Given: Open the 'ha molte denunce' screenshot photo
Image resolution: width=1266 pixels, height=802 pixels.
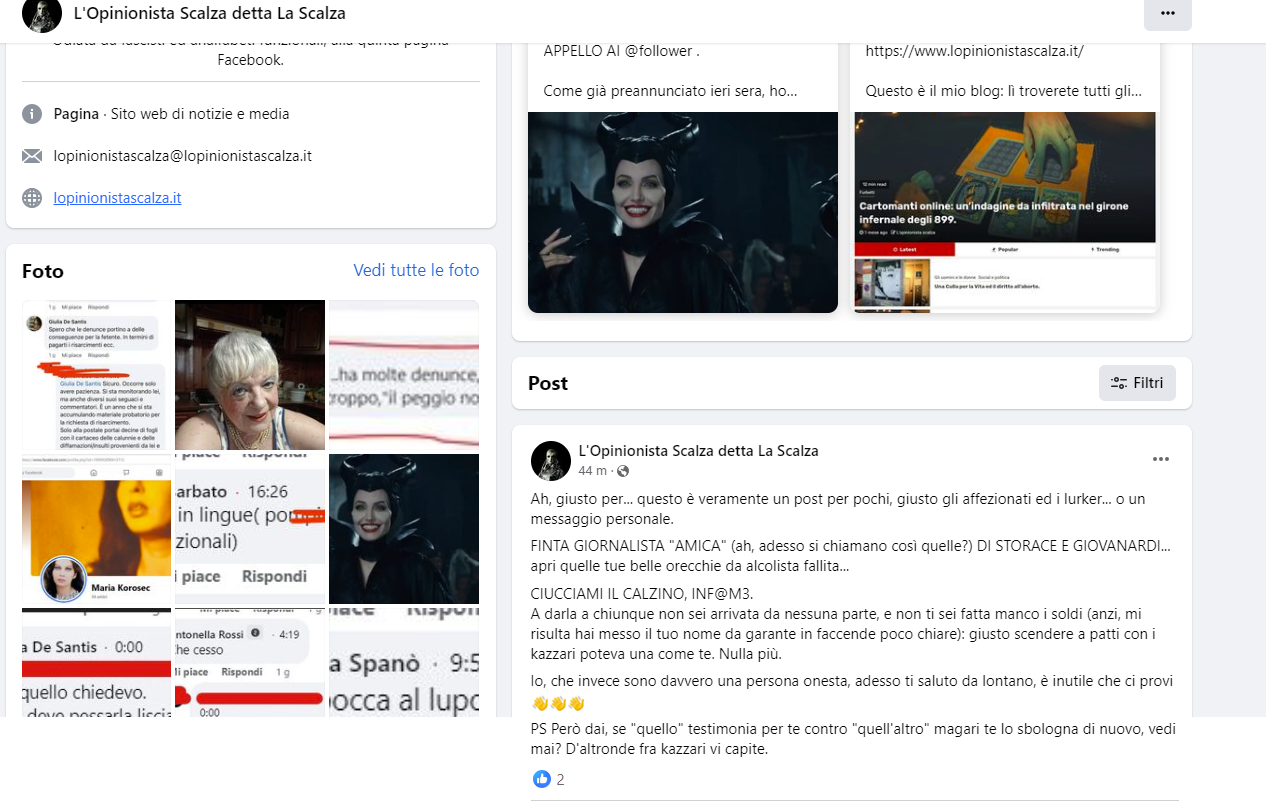Looking at the screenshot, I should 404,375.
